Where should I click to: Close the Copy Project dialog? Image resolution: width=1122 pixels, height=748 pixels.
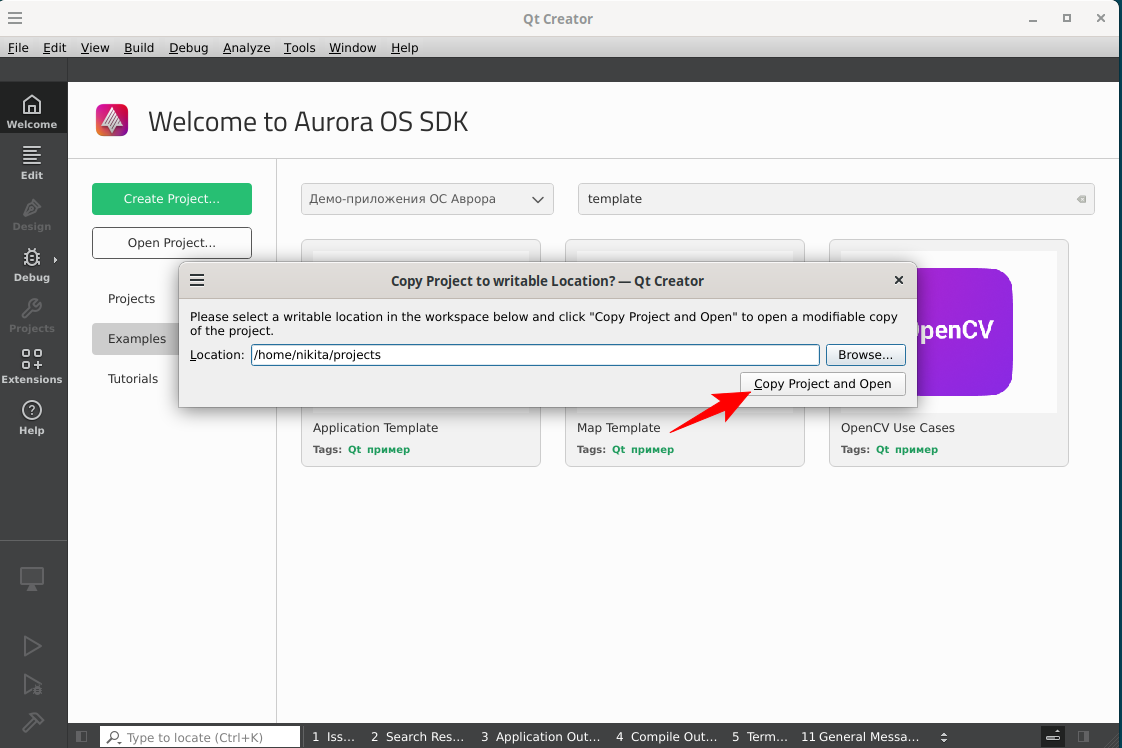pyautogui.click(x=899, y=280)
